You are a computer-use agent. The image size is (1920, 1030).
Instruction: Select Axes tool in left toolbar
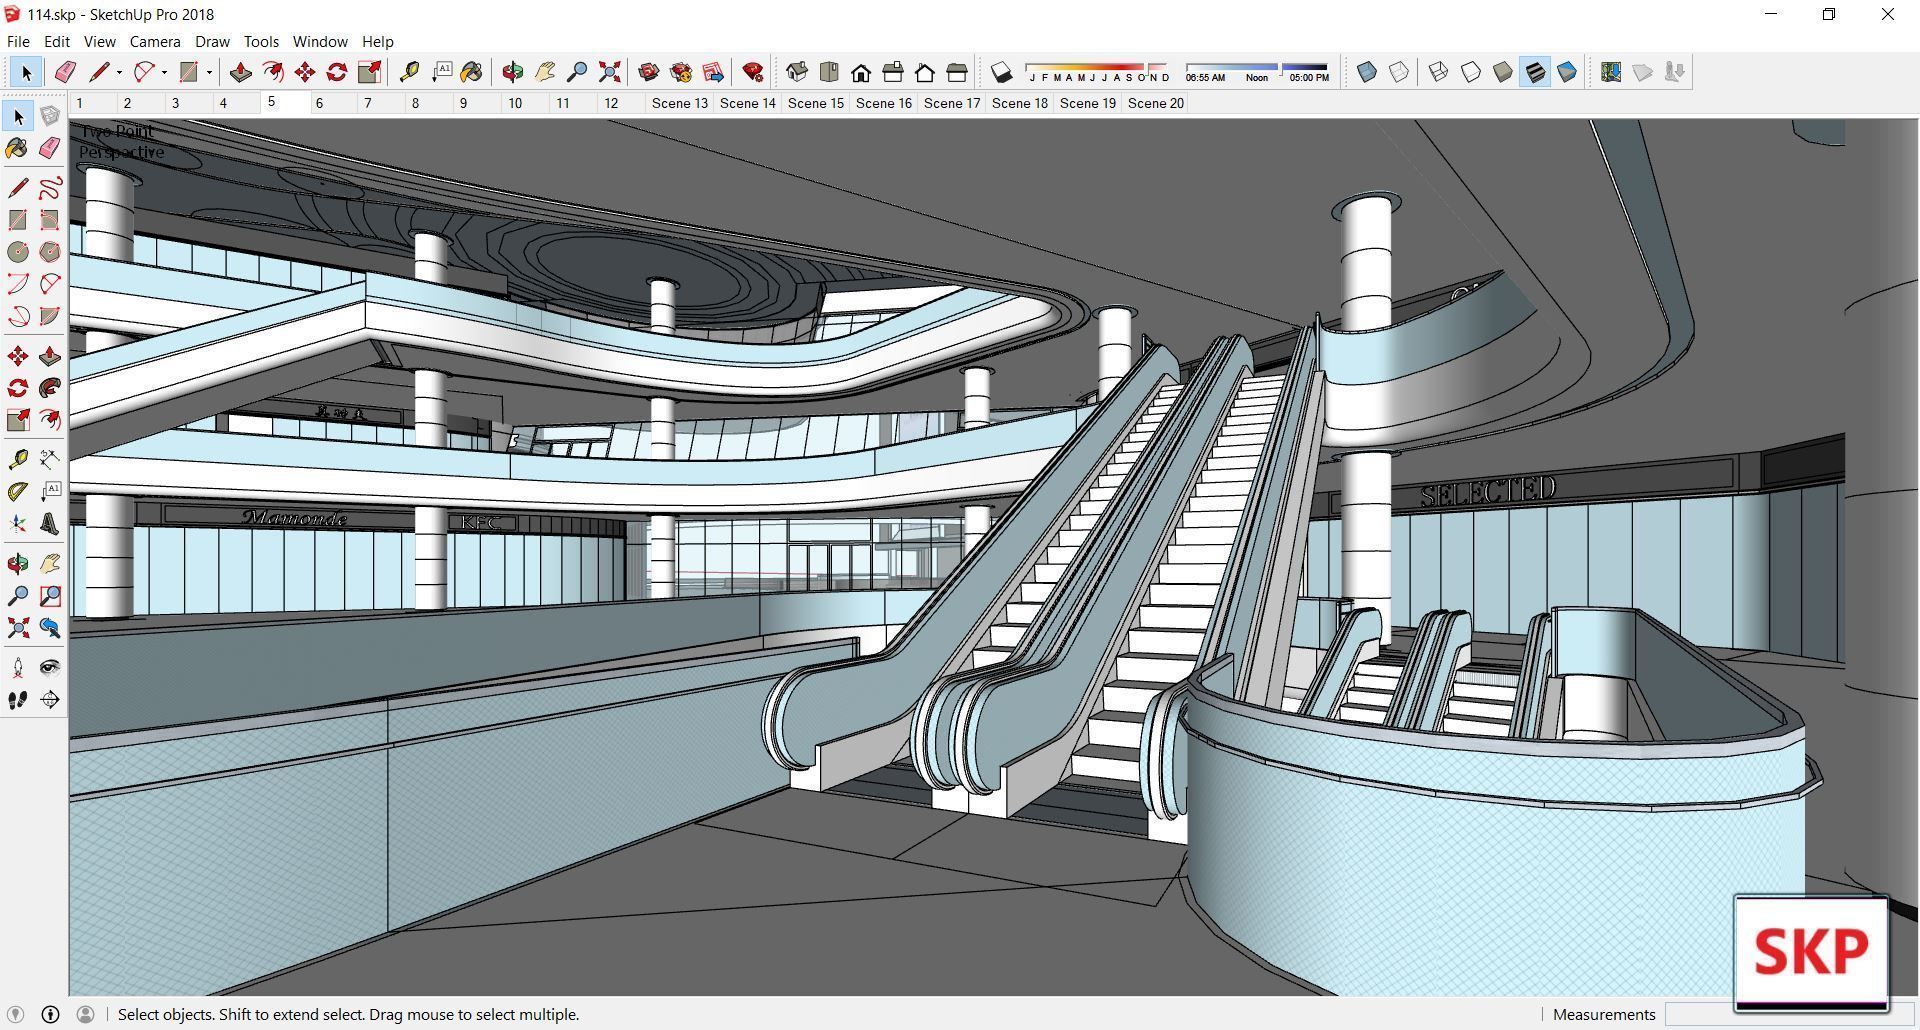[x=18, y=524]
